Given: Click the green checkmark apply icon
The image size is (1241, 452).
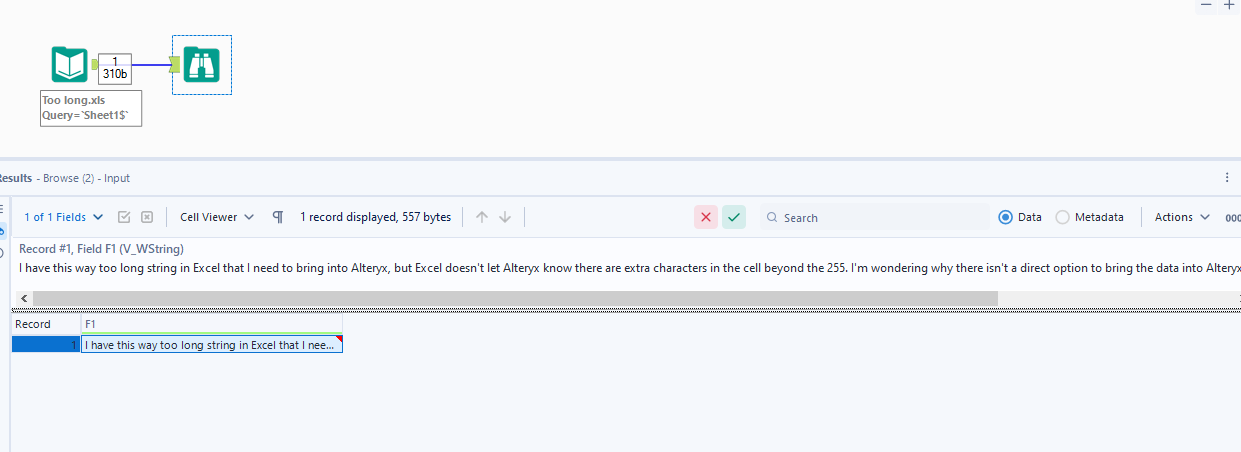Looking at the screenshot, I should (735, 217).
